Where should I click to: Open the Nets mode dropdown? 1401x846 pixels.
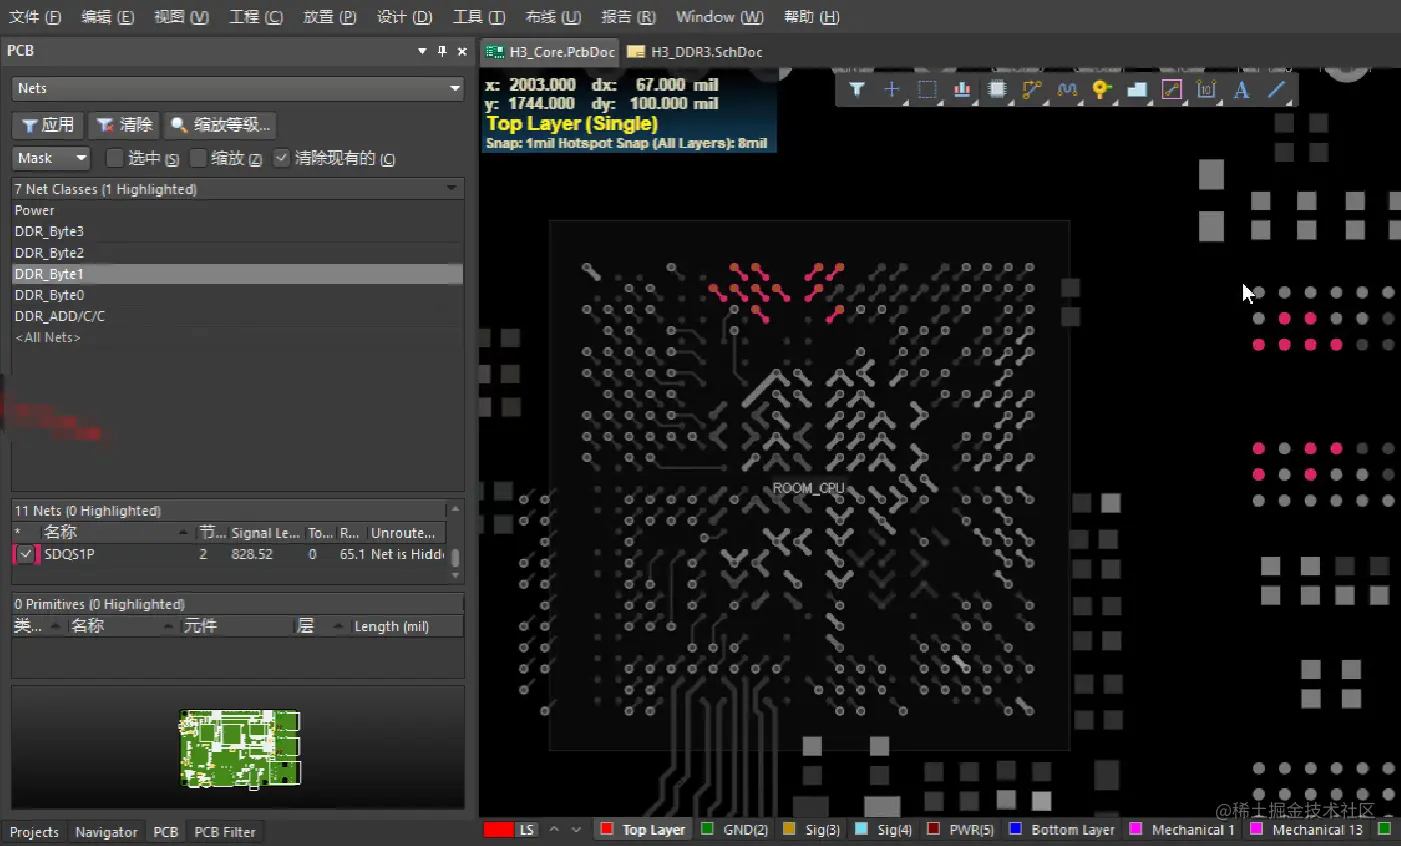click(x=455, y=89)
